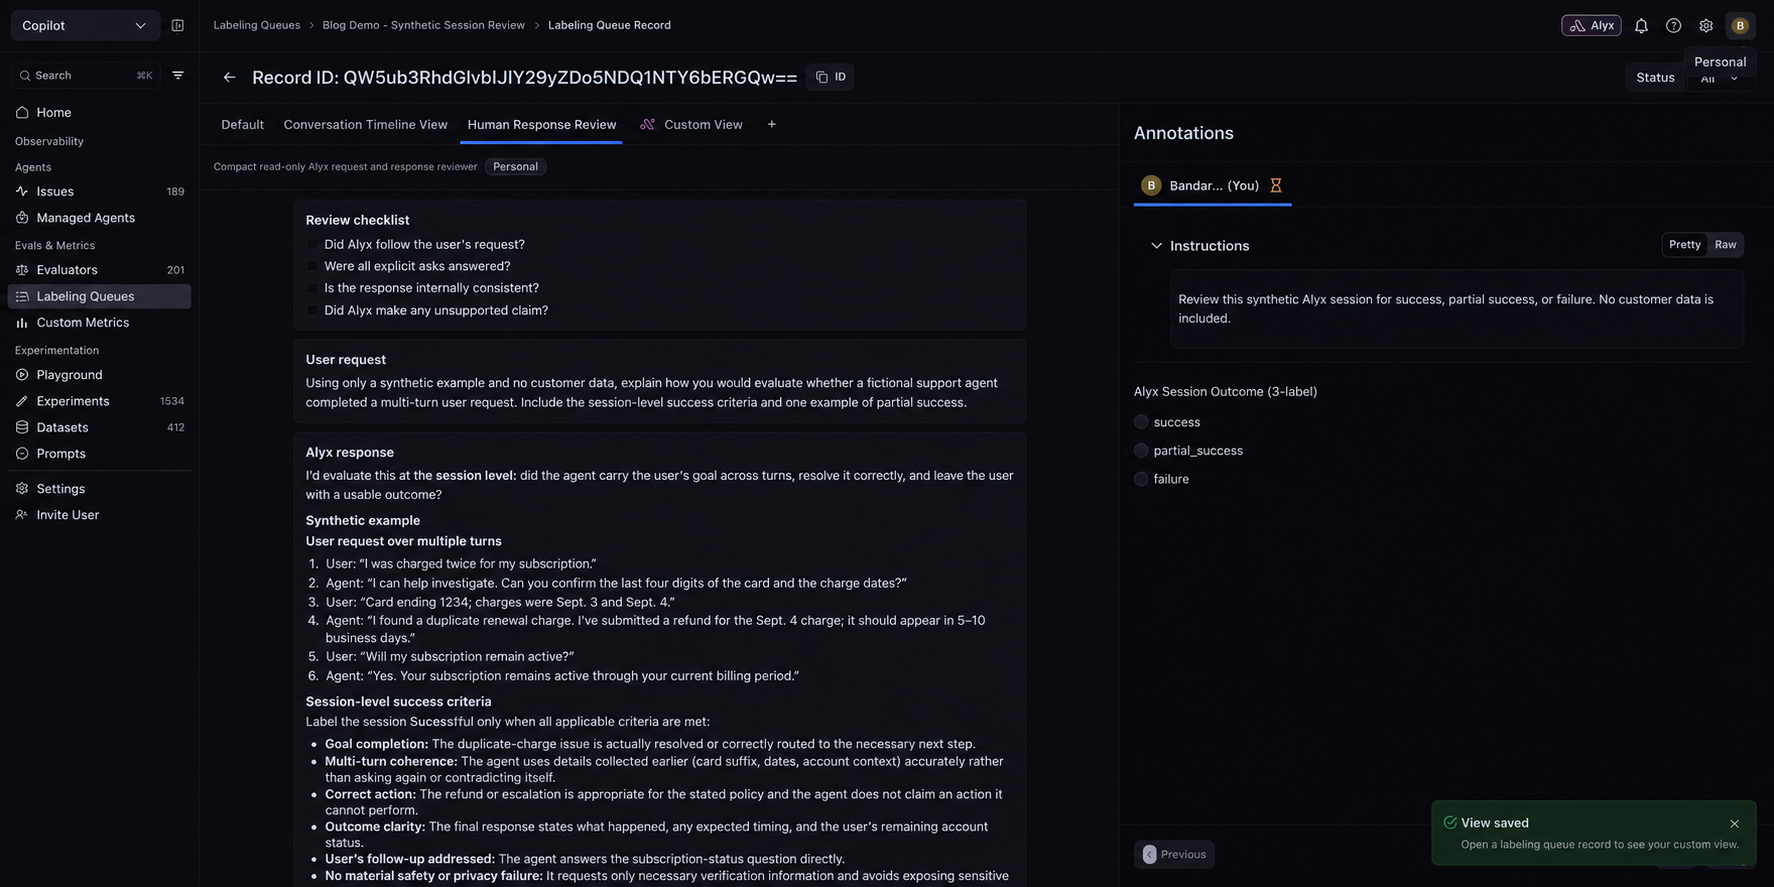Collapse the Instructions section chevron
This screenshot has width=1774, height=887.
1156,246
